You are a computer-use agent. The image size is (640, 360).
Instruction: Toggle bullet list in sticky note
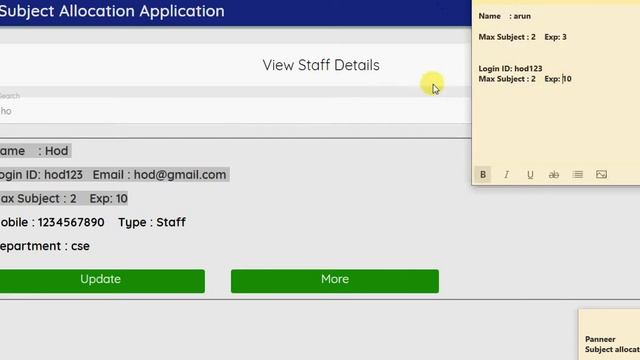578,175
